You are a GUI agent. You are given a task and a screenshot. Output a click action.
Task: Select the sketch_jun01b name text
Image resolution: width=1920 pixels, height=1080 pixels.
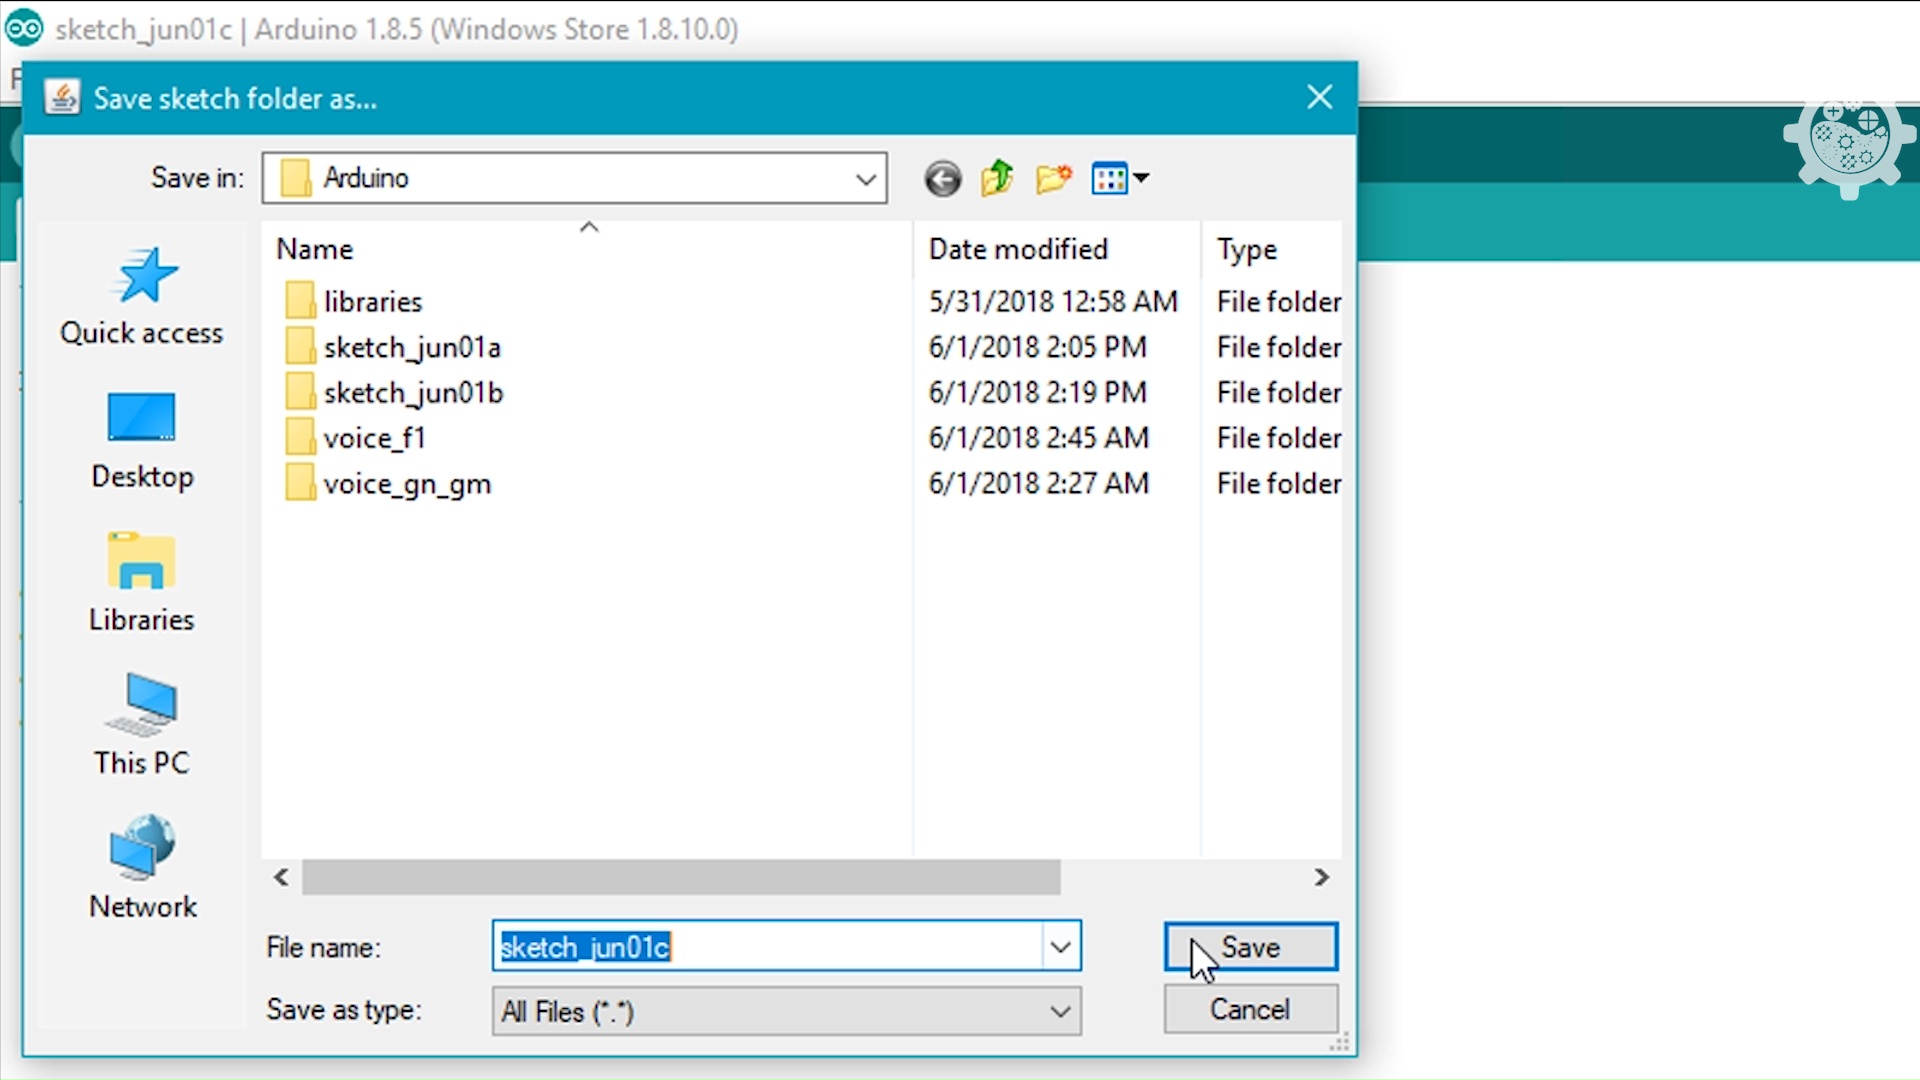[x=413, y=392]
